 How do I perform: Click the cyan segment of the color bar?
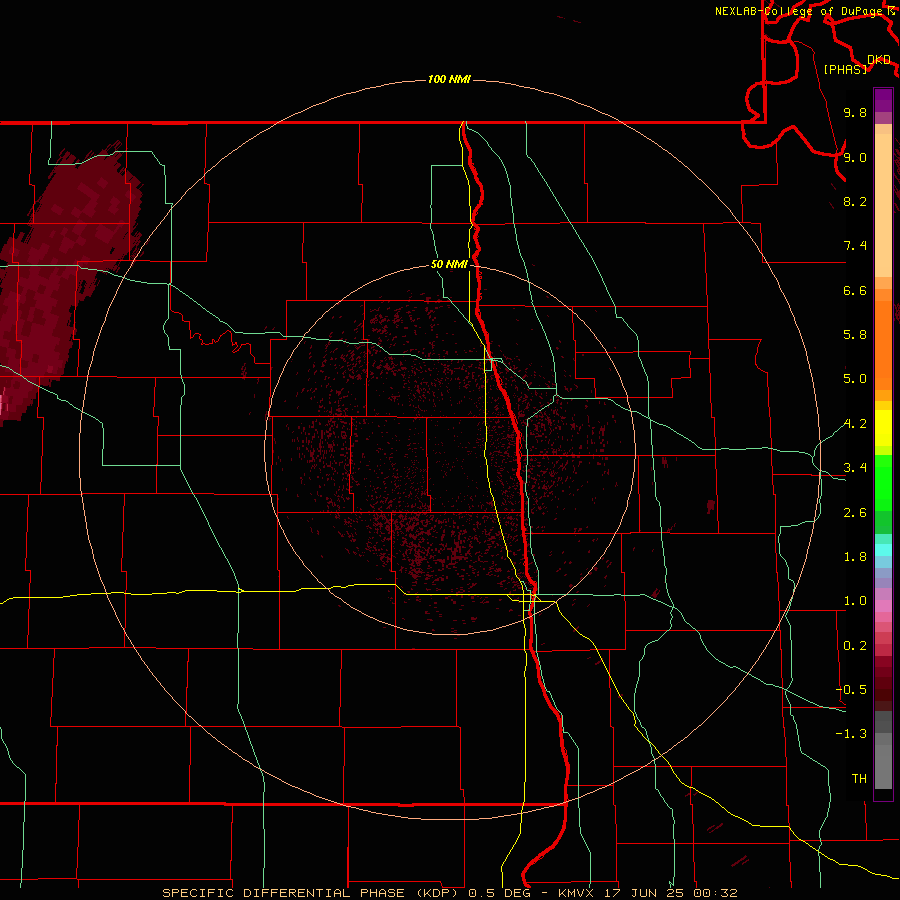[x=883, y=550]
